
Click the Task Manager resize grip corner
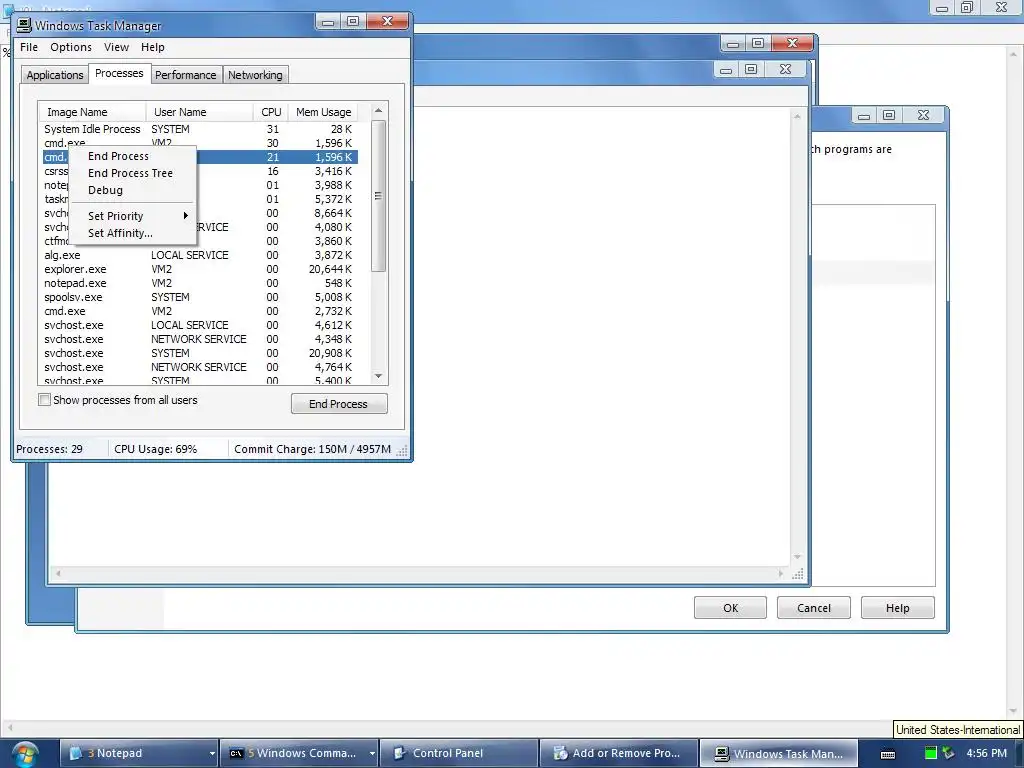pos(402,451)
